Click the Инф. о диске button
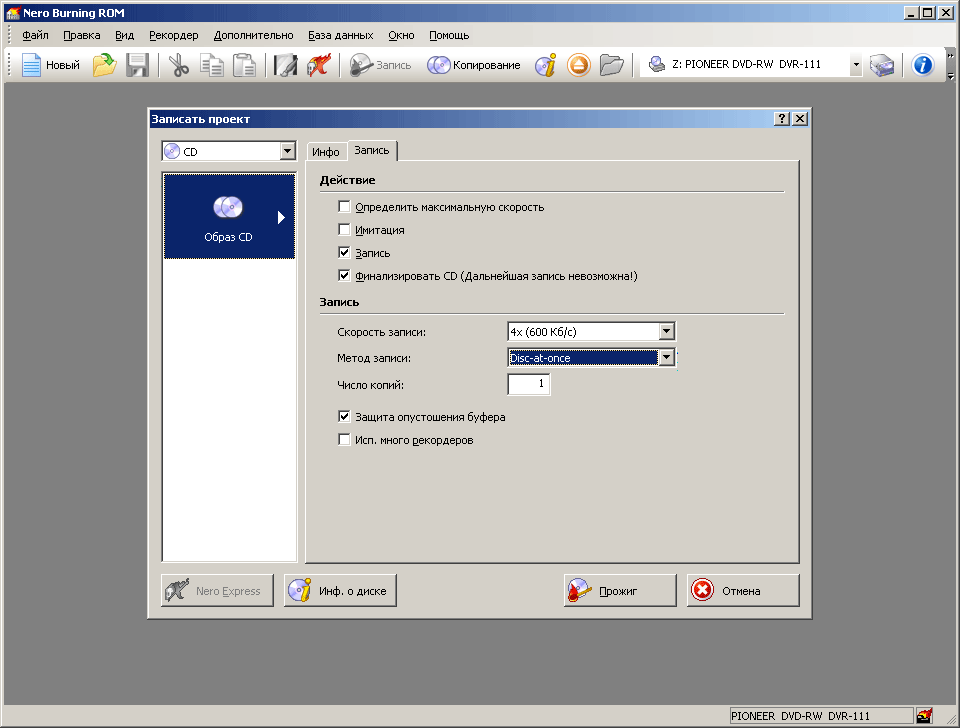 (x=340, y=590)
